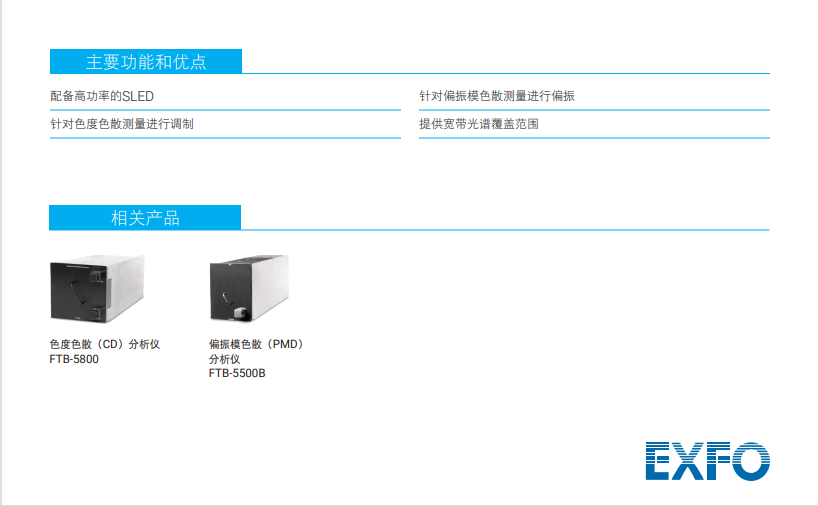Select the text 针对色度色散测量进行调制
Image resolution: width=818 pixels, height=506 pixels.
click(122, 124)
